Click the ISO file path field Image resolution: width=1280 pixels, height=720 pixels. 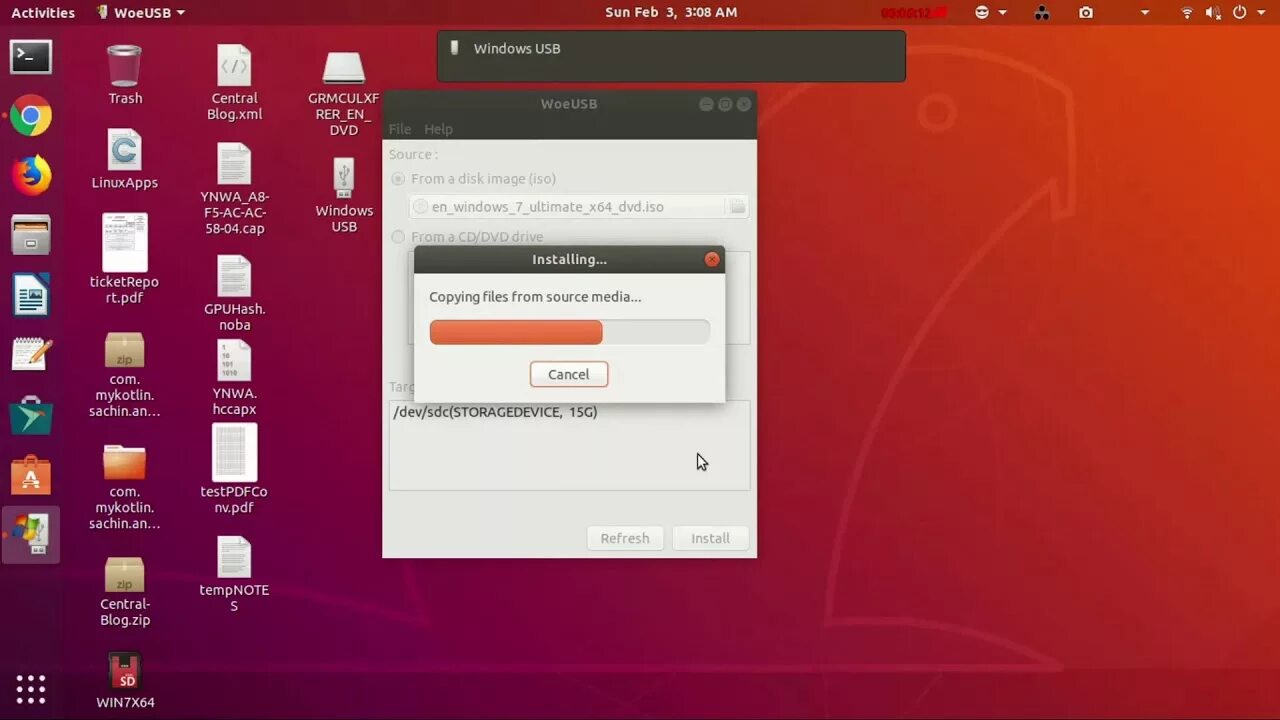(567, 207)
